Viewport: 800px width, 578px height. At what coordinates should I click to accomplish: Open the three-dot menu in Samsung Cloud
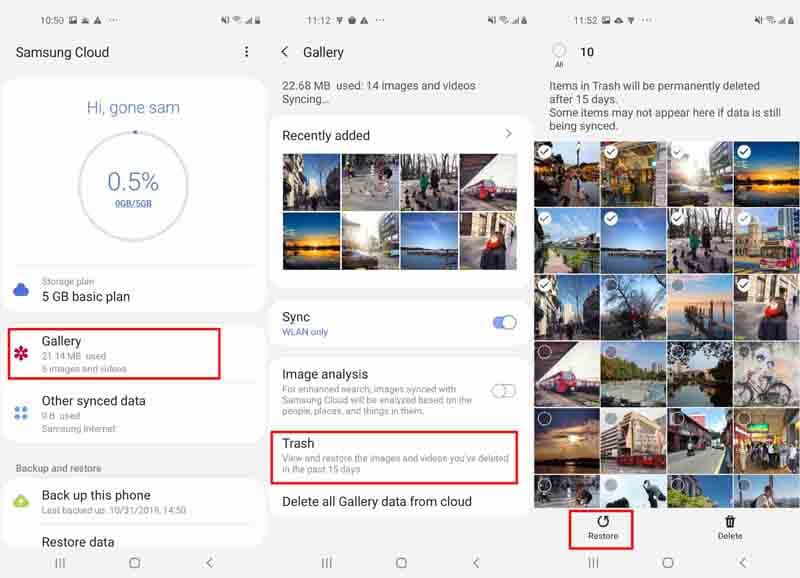click(247, 52)
